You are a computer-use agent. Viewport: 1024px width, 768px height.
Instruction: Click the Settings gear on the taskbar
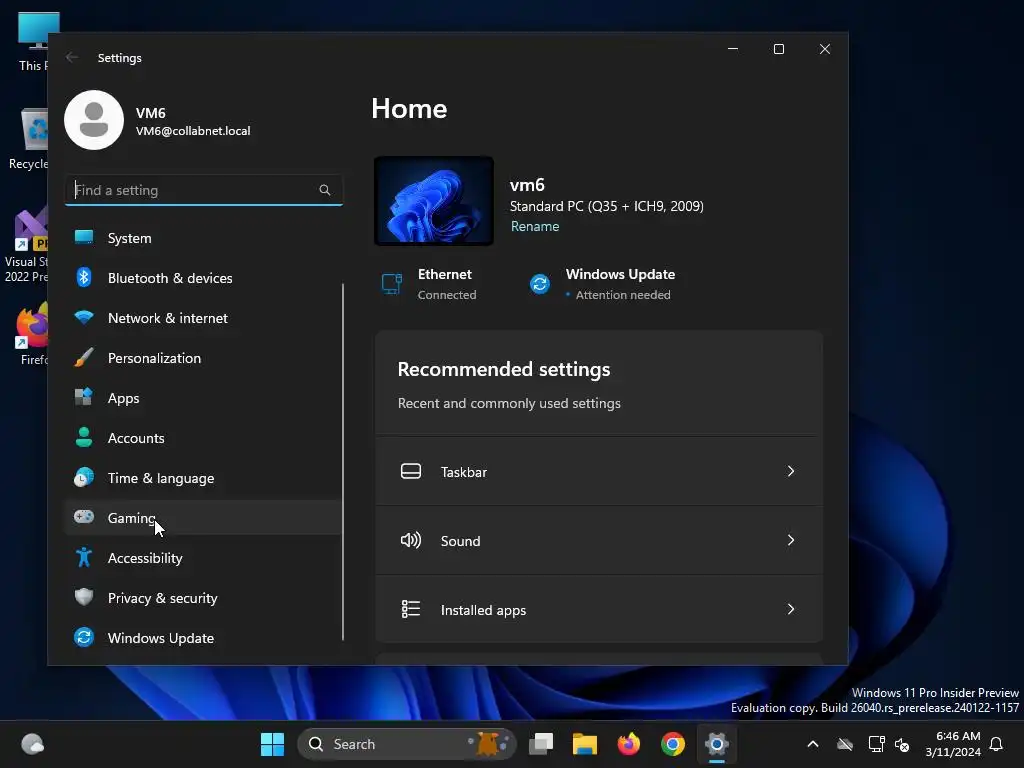point(716,744)
